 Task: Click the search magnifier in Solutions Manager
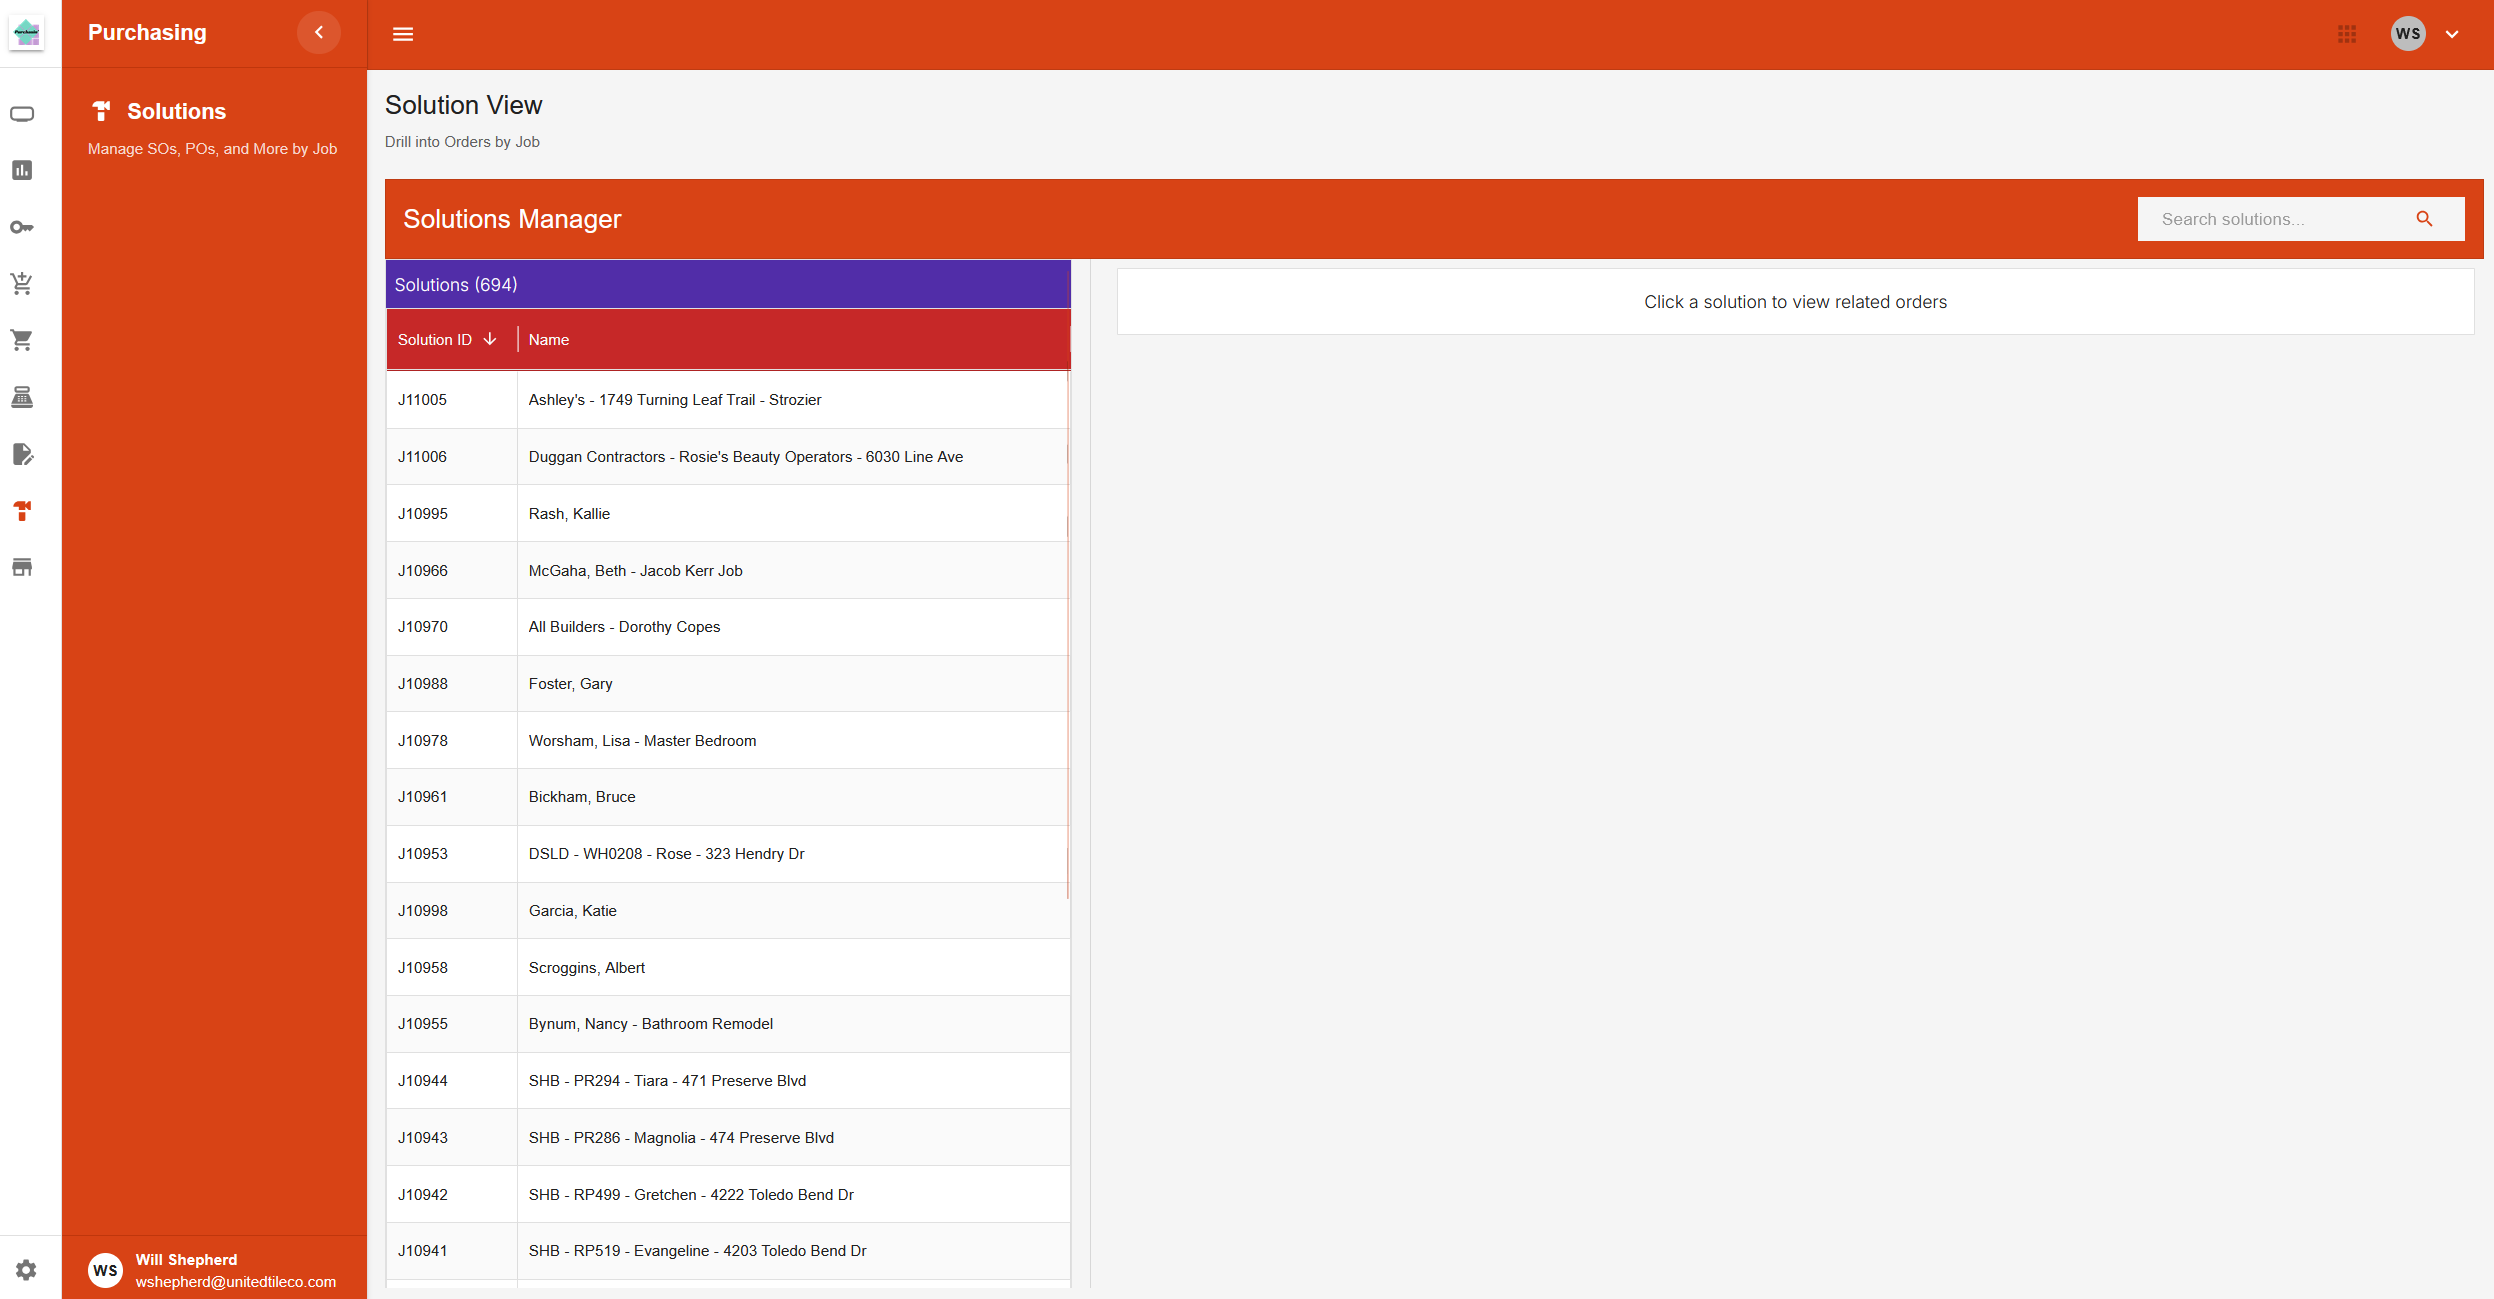click(2425, 218)
